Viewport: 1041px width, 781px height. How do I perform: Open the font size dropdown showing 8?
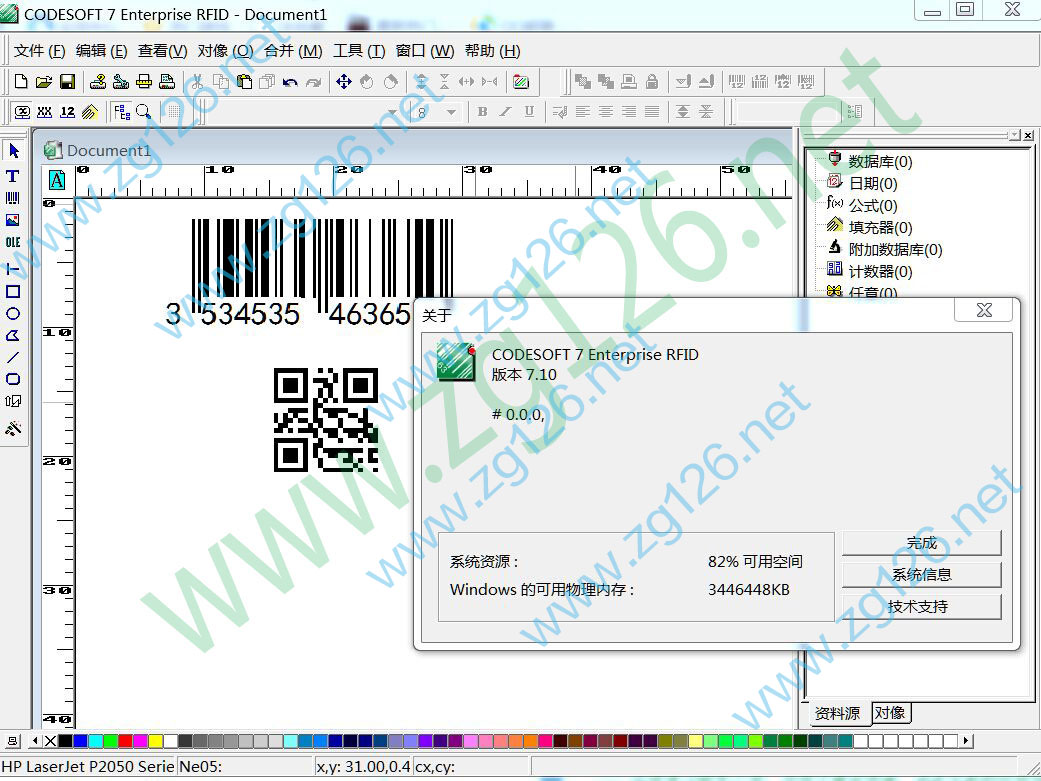pos(451,112)
